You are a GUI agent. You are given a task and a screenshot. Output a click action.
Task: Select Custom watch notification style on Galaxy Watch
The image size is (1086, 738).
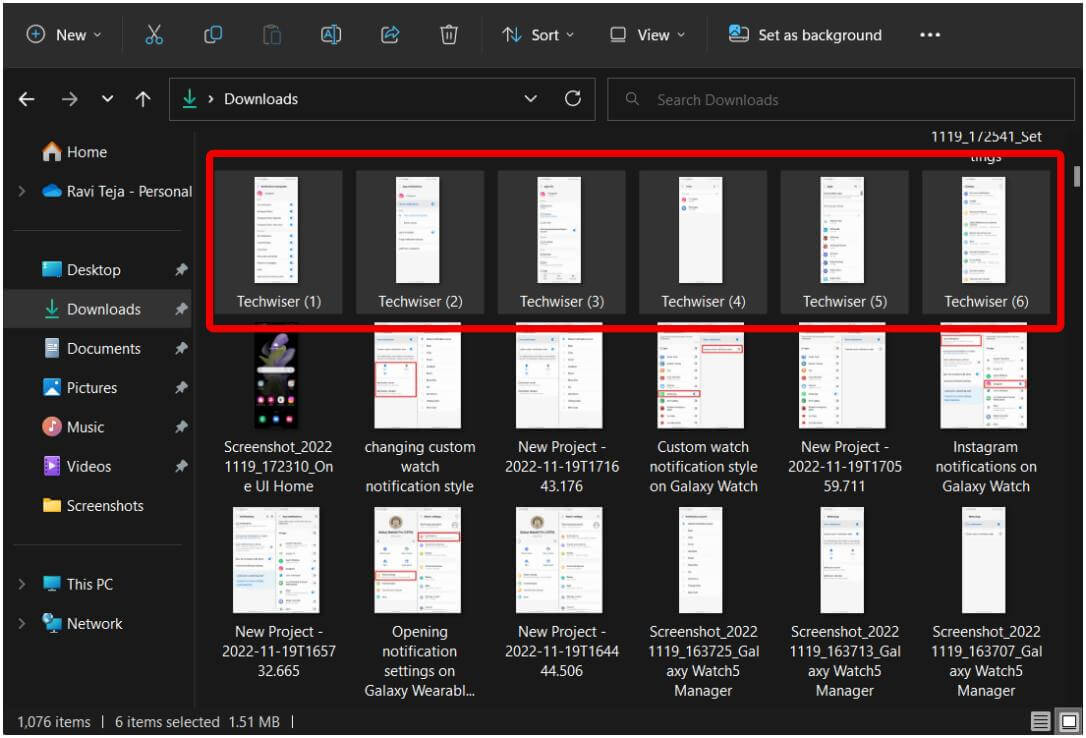click(703, 410)
